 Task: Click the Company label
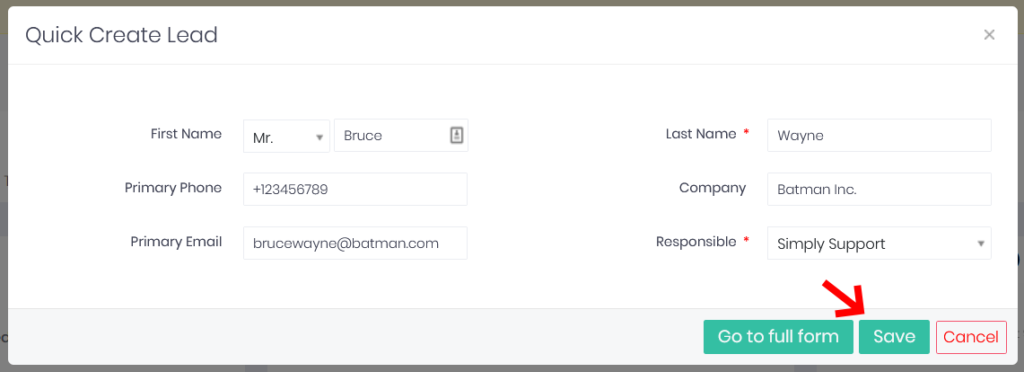click(x=712, y=188)
